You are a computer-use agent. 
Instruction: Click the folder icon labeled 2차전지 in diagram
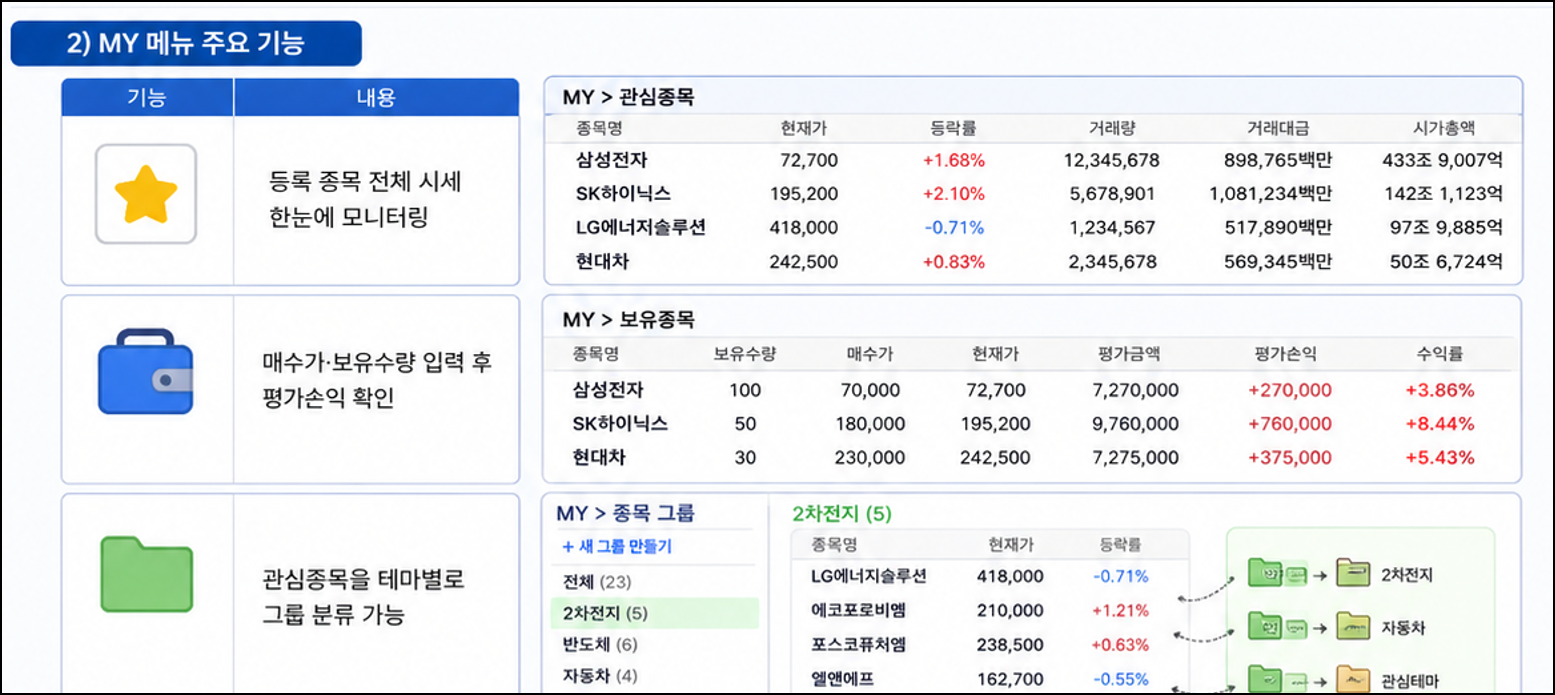coord(1355,575)
